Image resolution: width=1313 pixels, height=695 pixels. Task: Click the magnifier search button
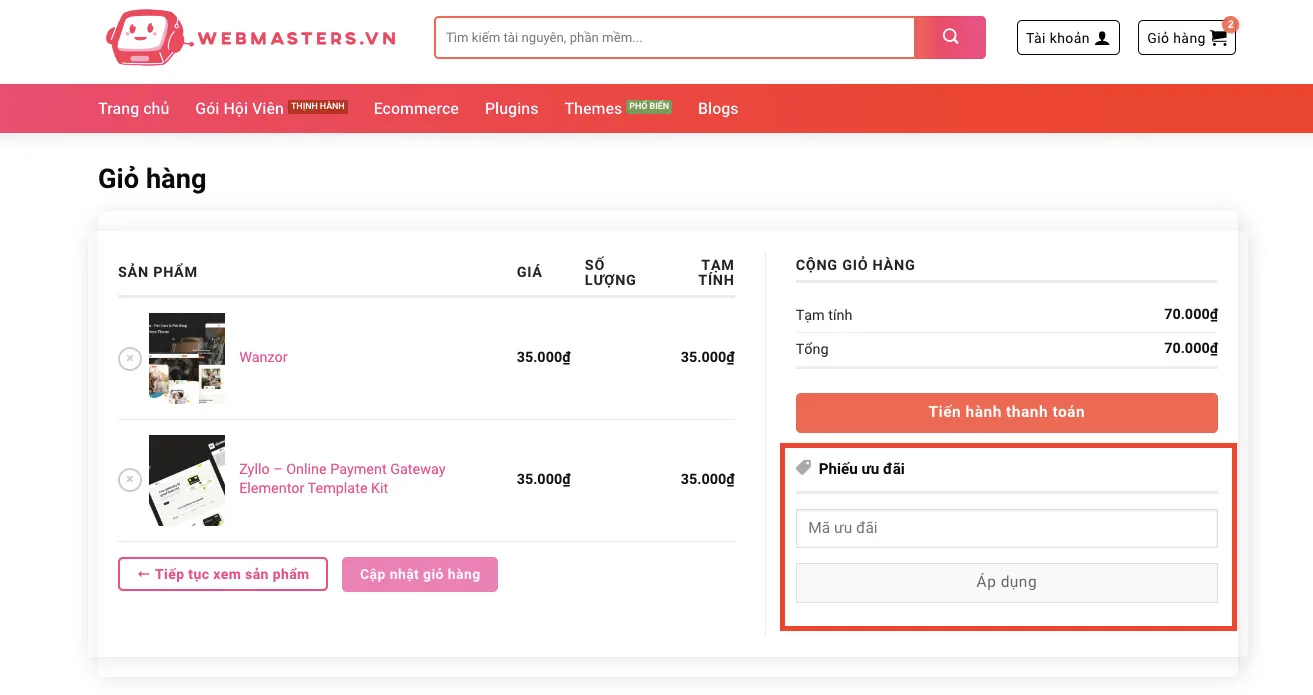950,37
